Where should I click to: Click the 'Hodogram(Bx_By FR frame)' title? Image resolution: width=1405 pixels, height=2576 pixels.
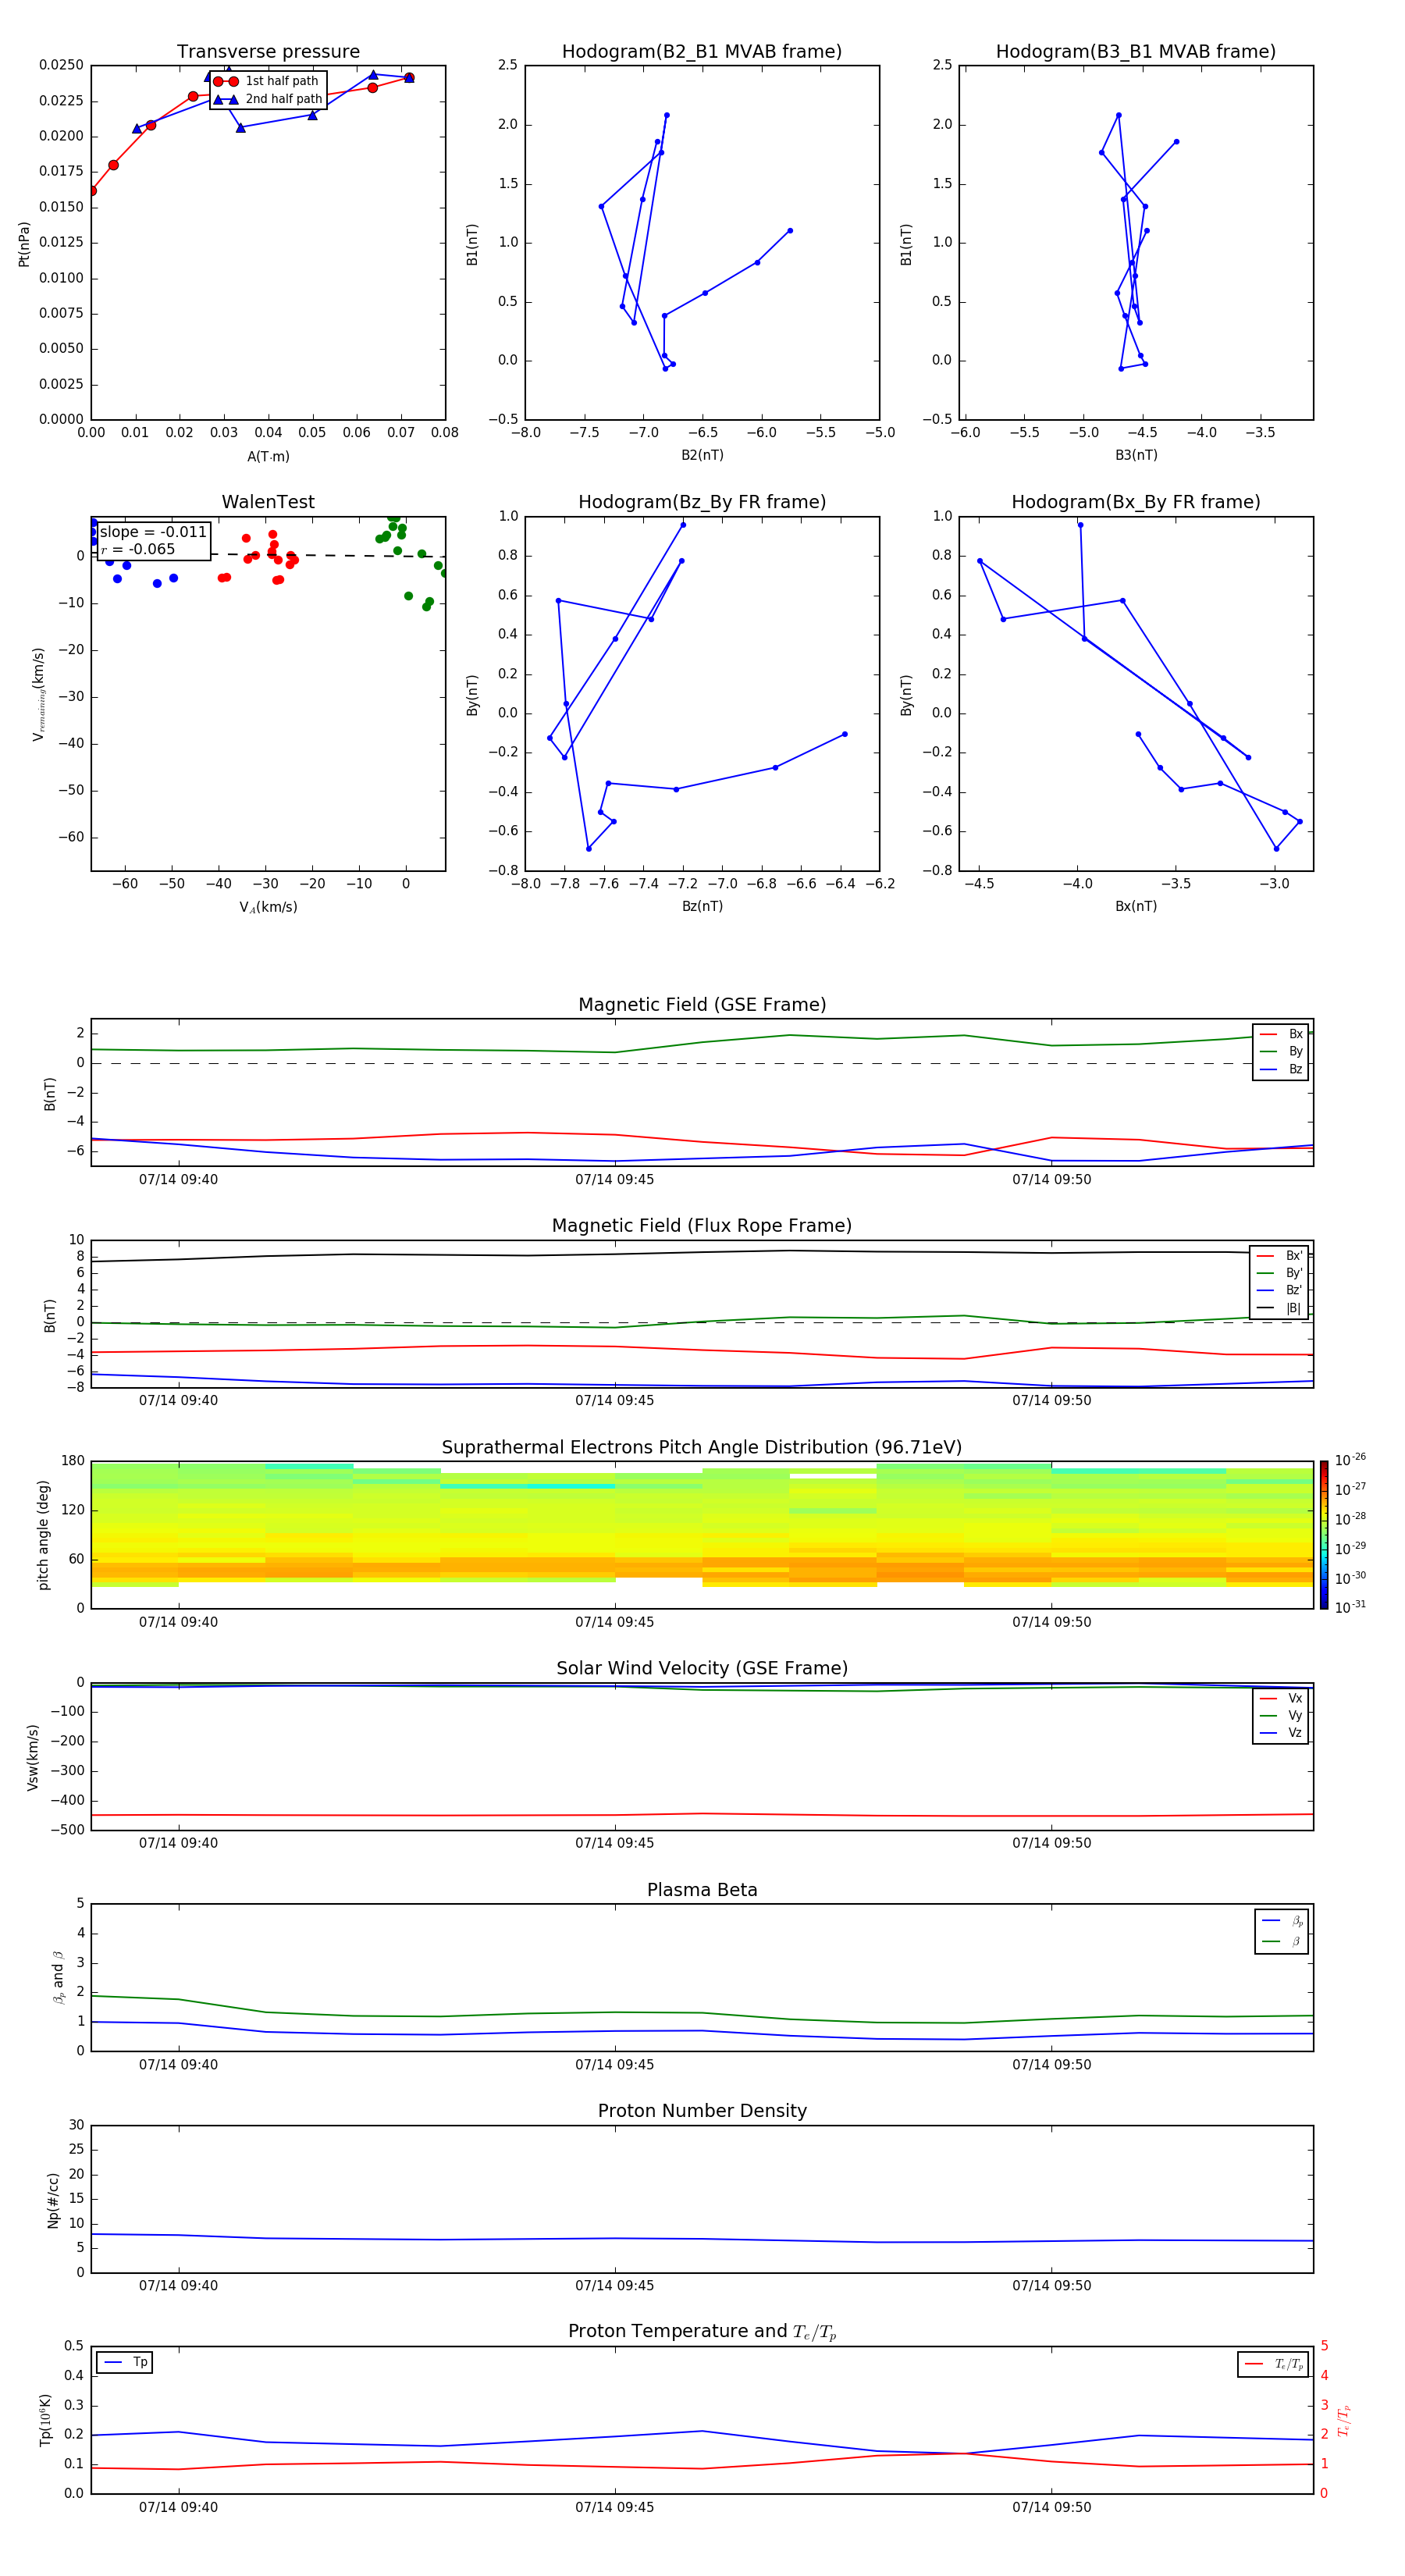coord(1136,502)
